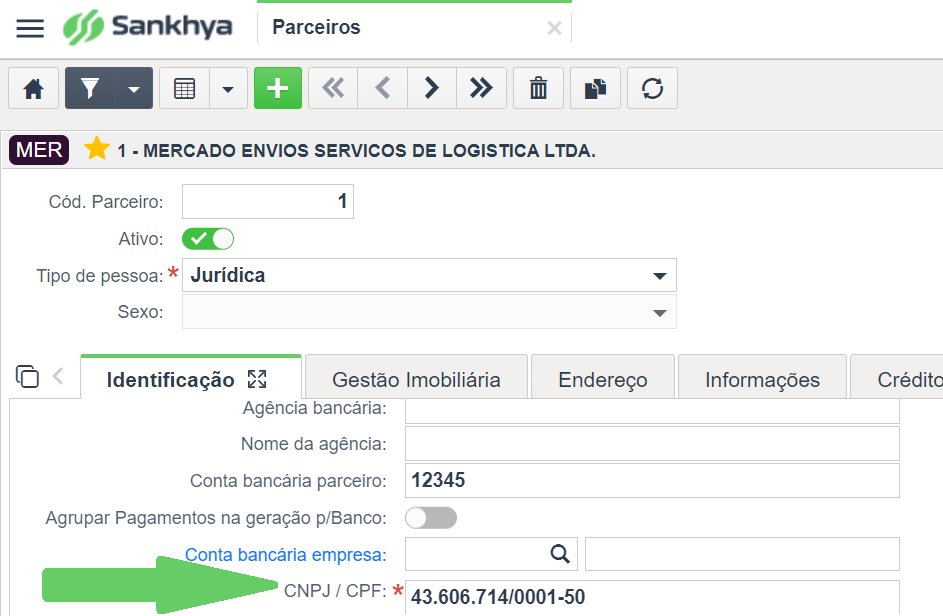Jump to the first record
Viewport: 943px width, 616px height.
click(333, 88)
